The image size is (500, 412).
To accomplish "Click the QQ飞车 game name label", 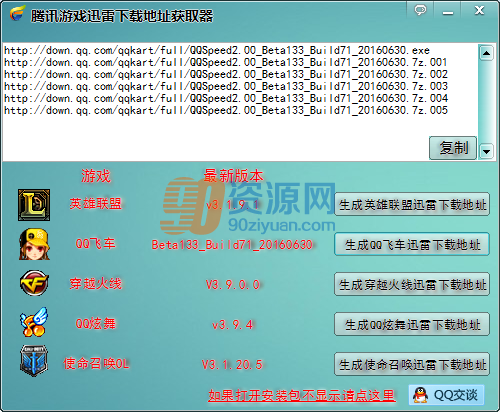I will pyautogui.click(x=96, y=244).
